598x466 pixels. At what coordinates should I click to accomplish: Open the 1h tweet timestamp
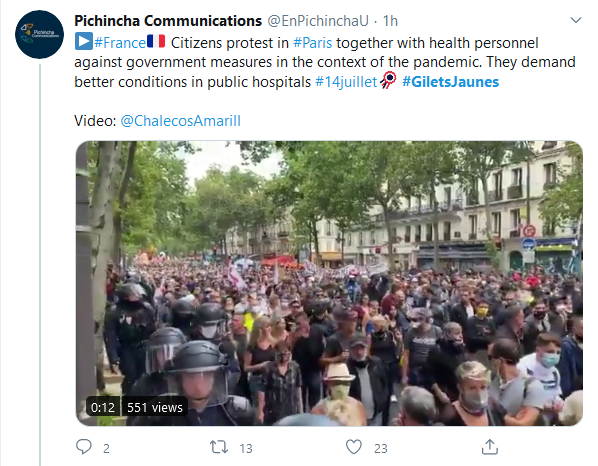click(x=390, y=21)
